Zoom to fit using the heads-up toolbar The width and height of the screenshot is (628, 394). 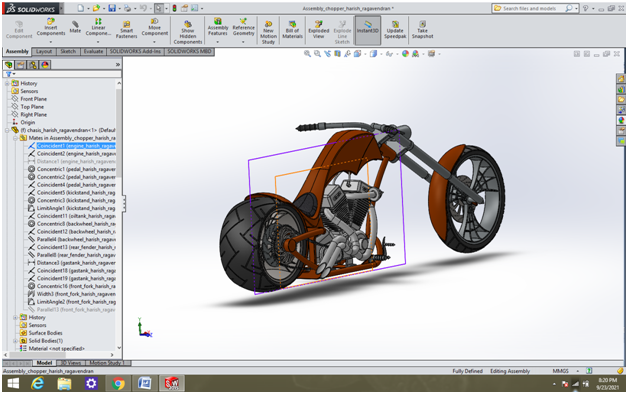tap(307, 54)
